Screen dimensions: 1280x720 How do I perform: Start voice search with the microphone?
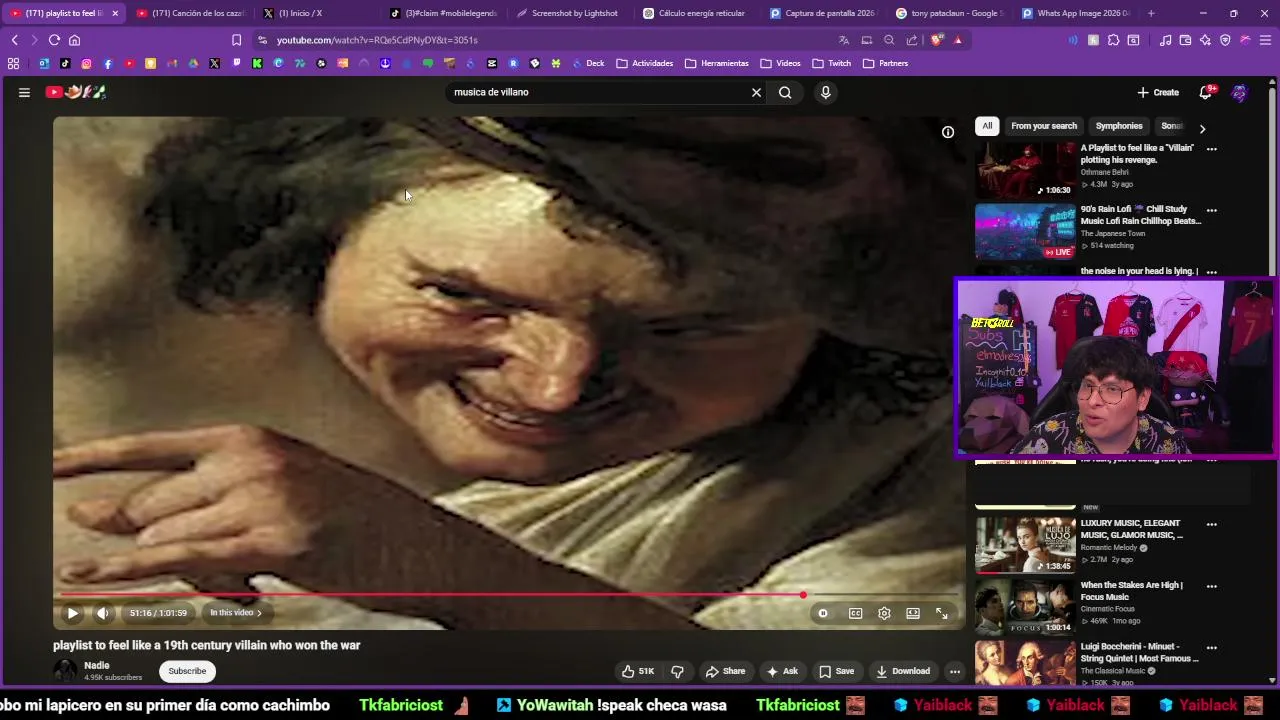[x=825, y=92]
